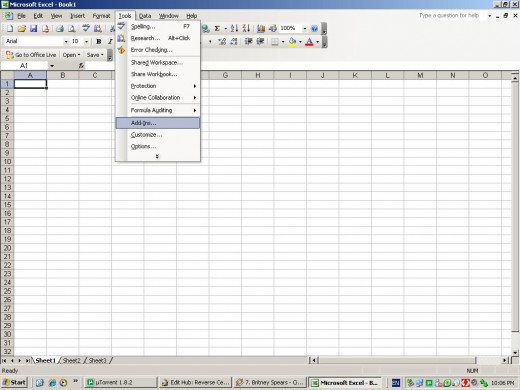Image resolution: width=520 pixels, height=390 pixels.
Task: Toggle Italic formatting
Action: pos(110,41)
